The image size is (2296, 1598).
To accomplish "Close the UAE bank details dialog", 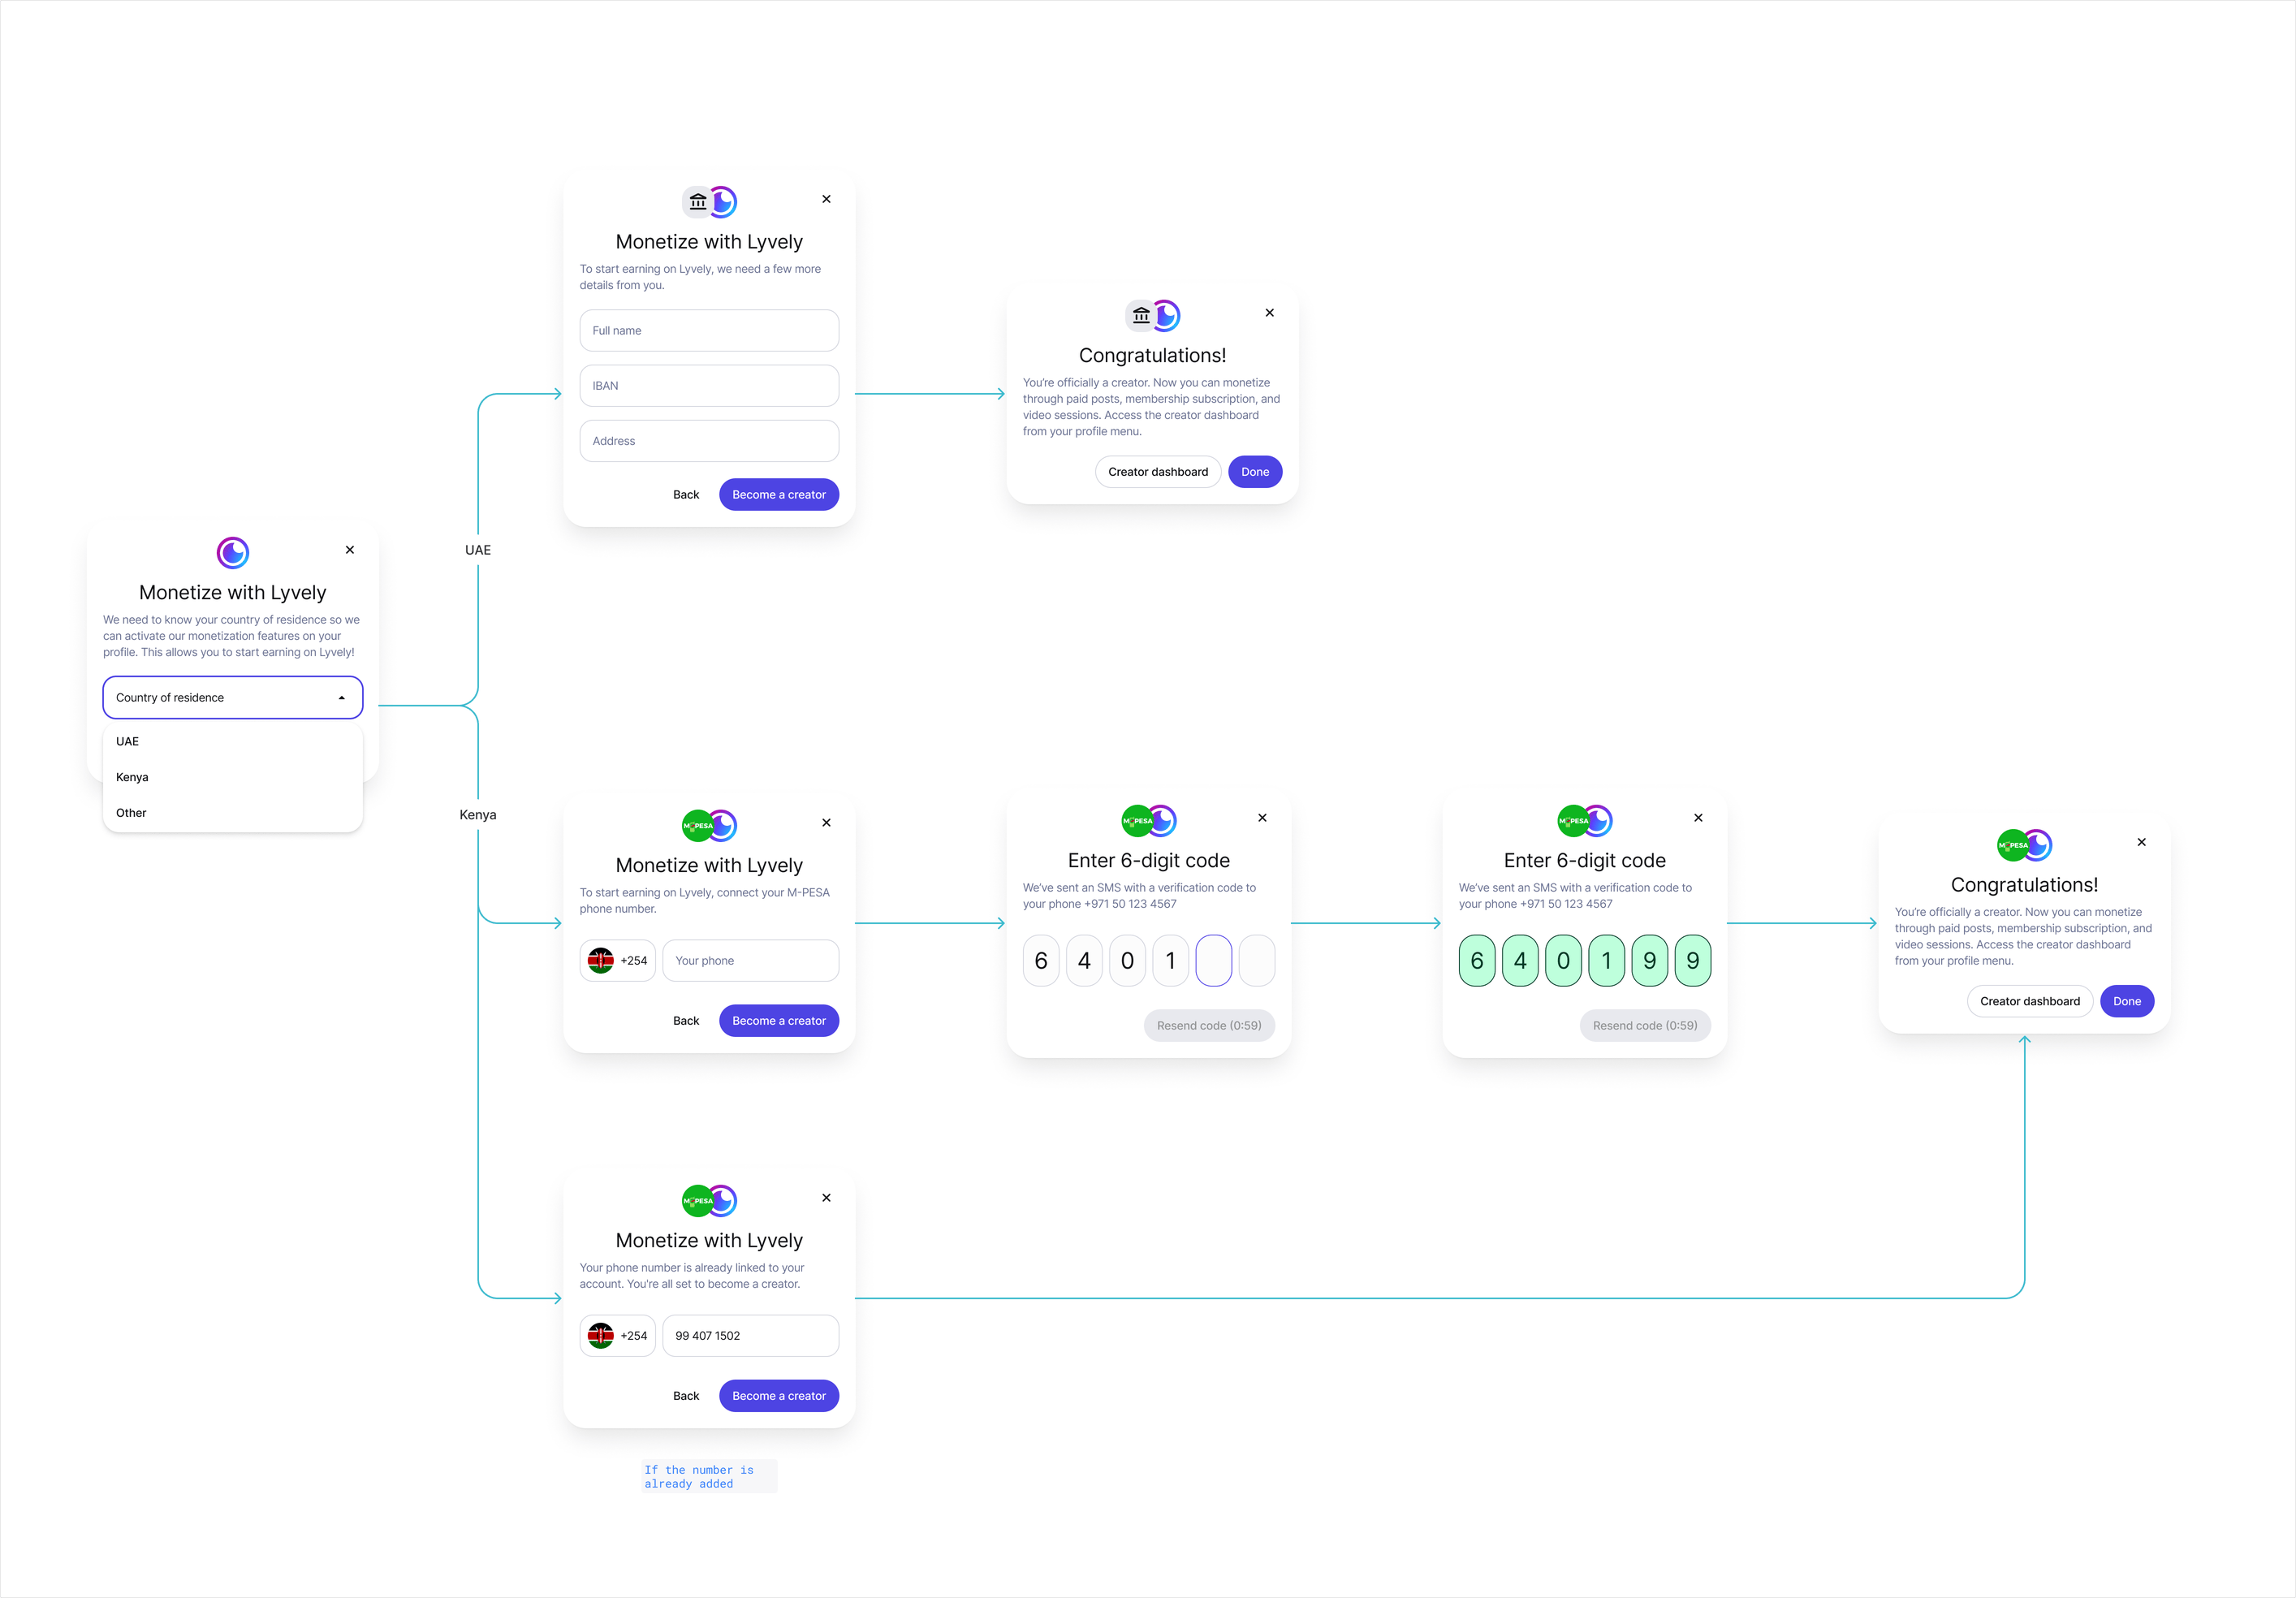I will 826,199.
